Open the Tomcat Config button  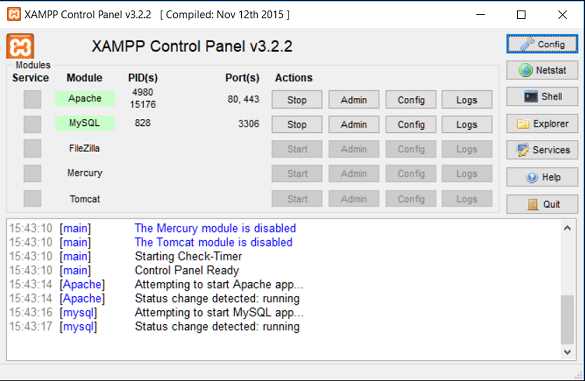[411, 199]
